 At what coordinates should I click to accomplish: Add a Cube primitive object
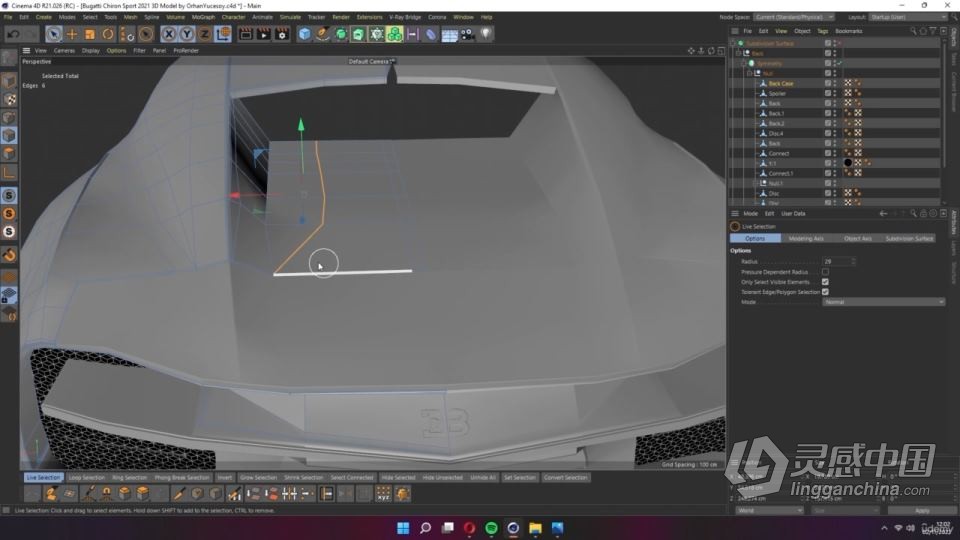tap(304, 34)
